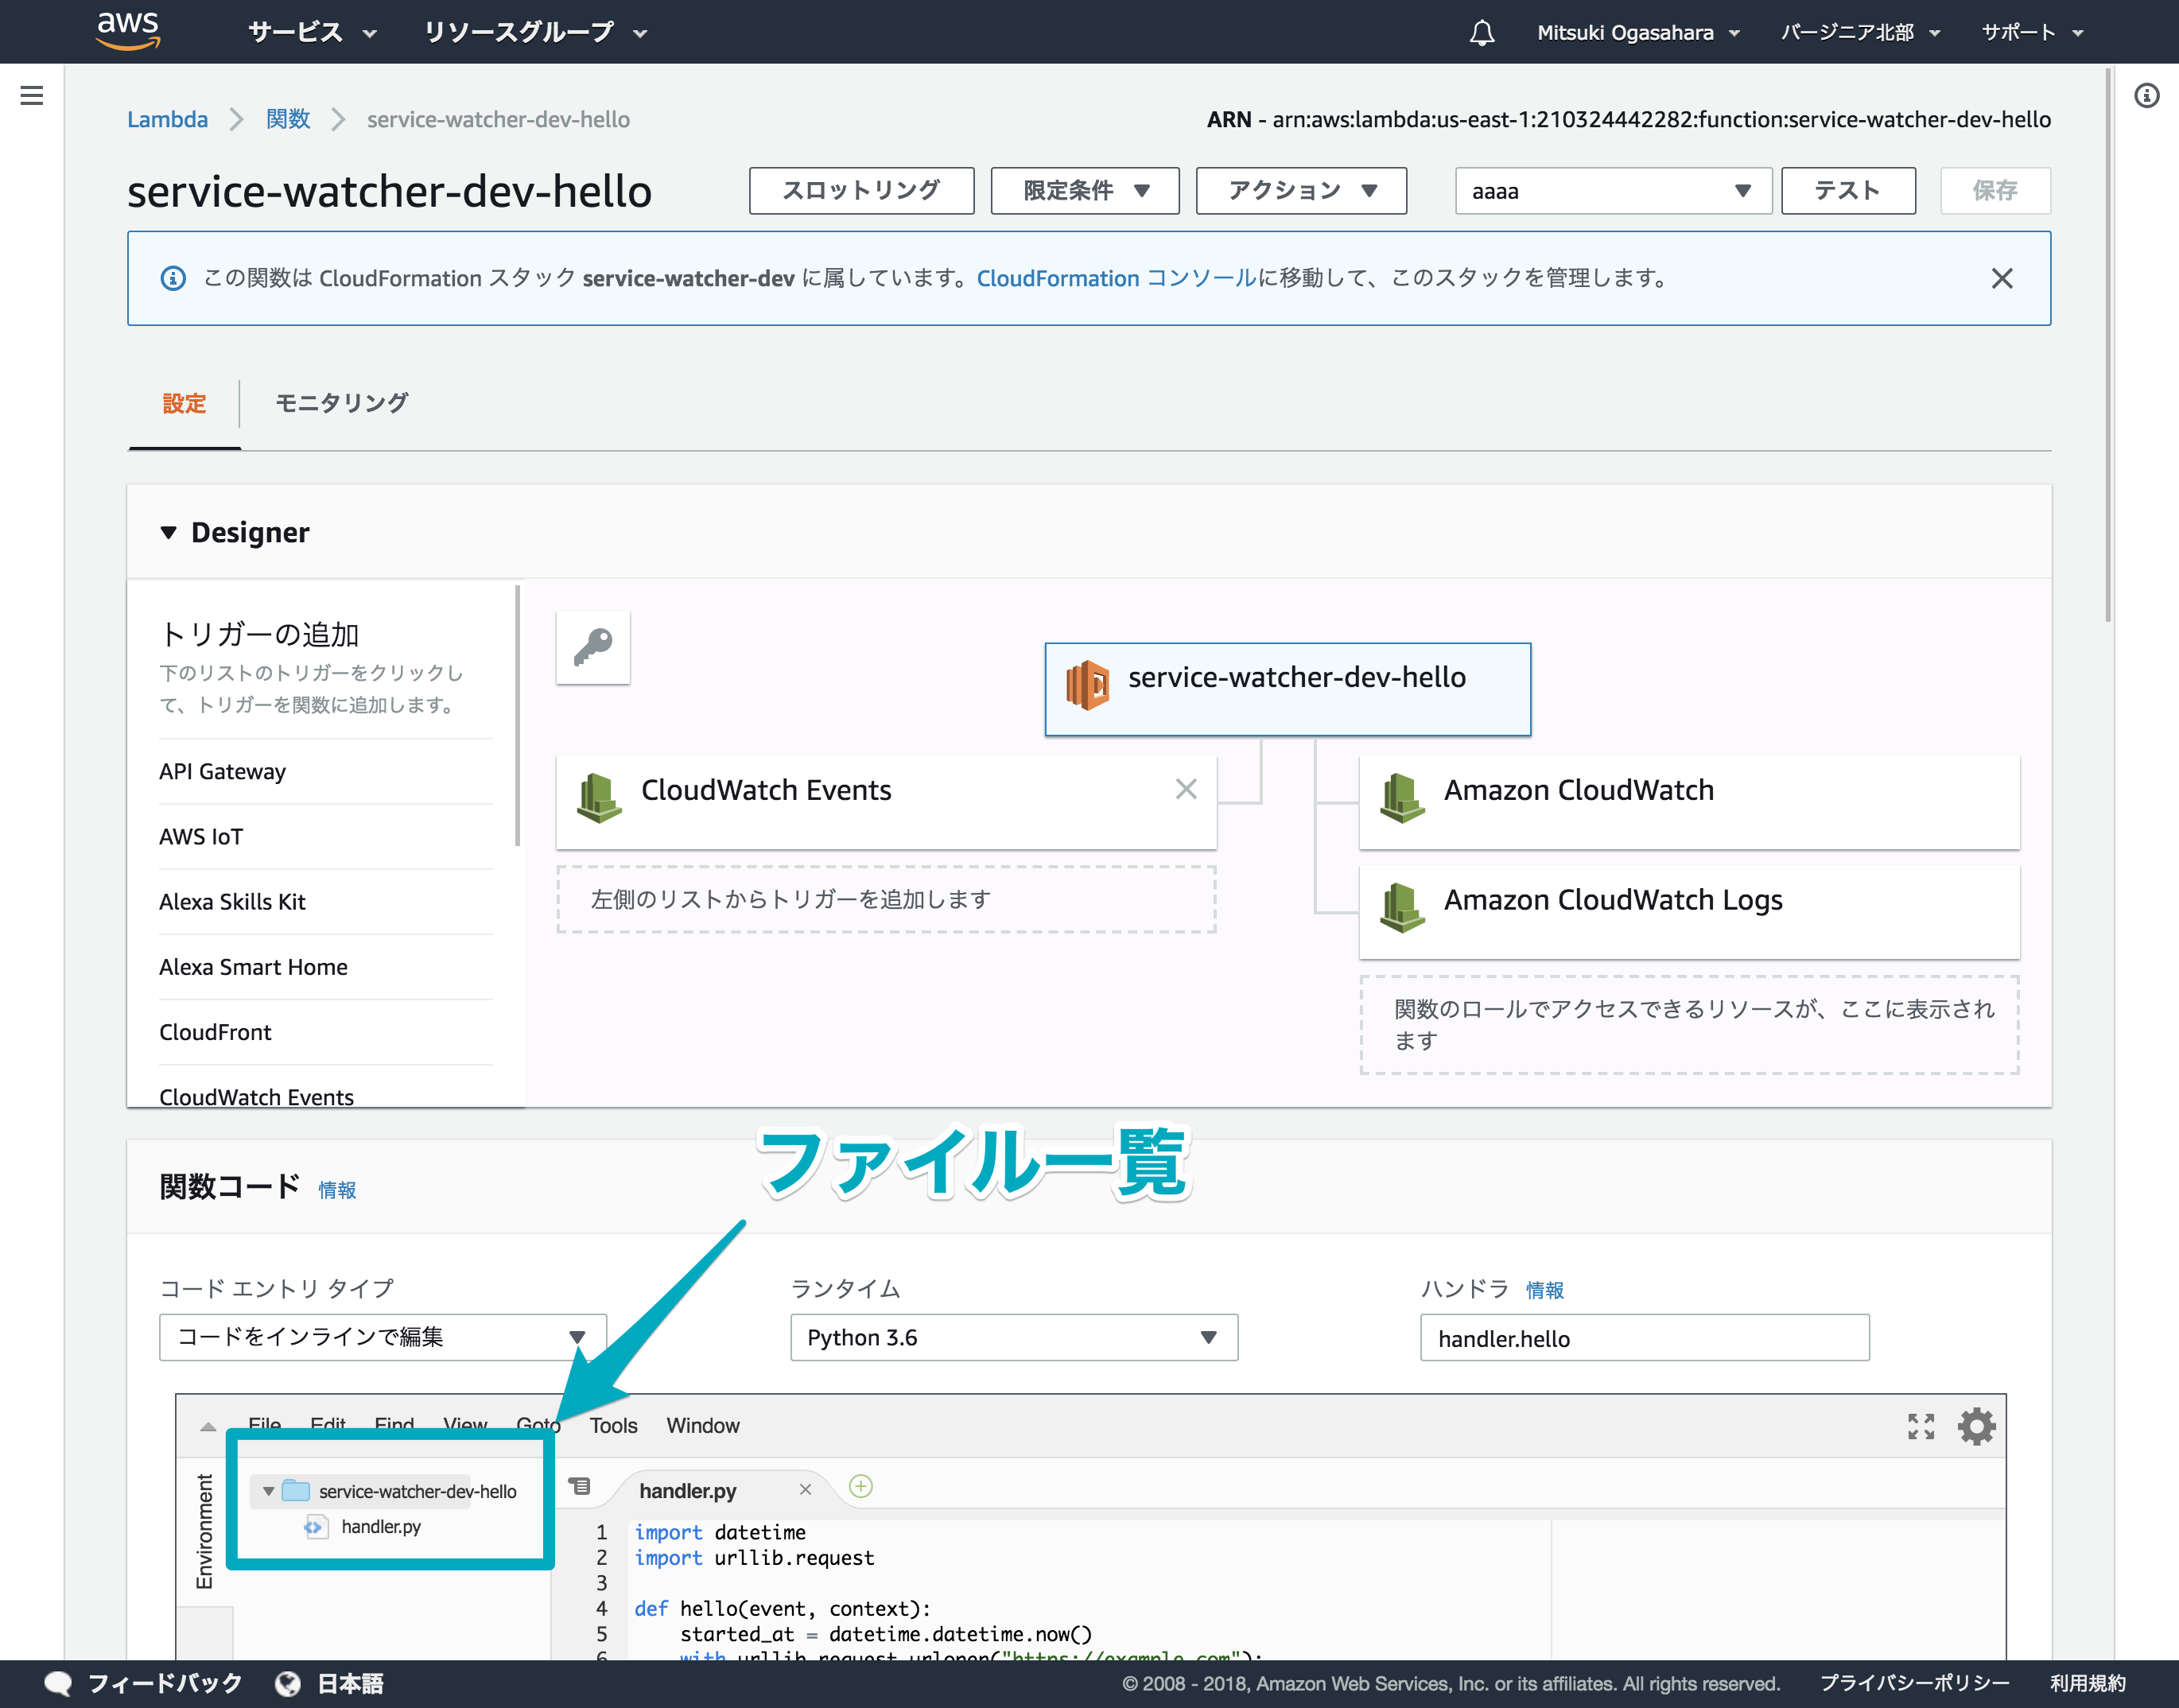The image size is (2179, 1708).
Task: Close the handler.py editor tab
Action: point(805,1490)
